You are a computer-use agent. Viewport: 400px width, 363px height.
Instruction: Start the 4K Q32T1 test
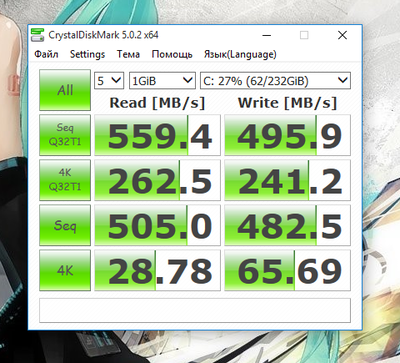[x=65, y=180]
